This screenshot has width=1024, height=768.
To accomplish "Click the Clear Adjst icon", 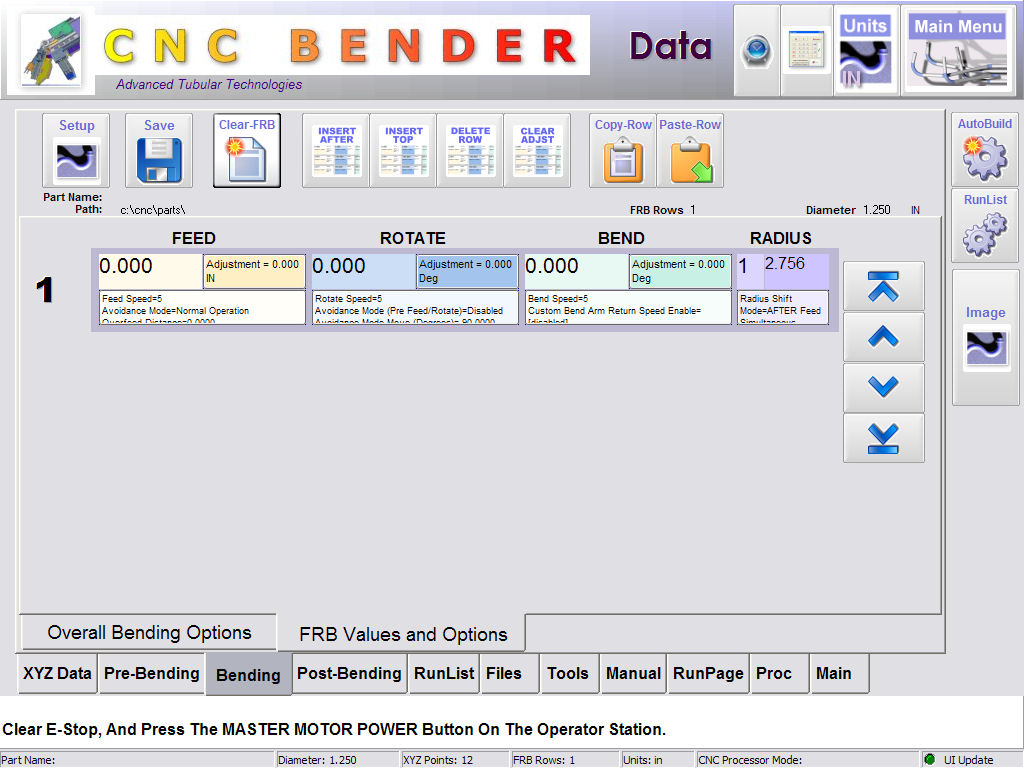I will click(x=537, y=151).
